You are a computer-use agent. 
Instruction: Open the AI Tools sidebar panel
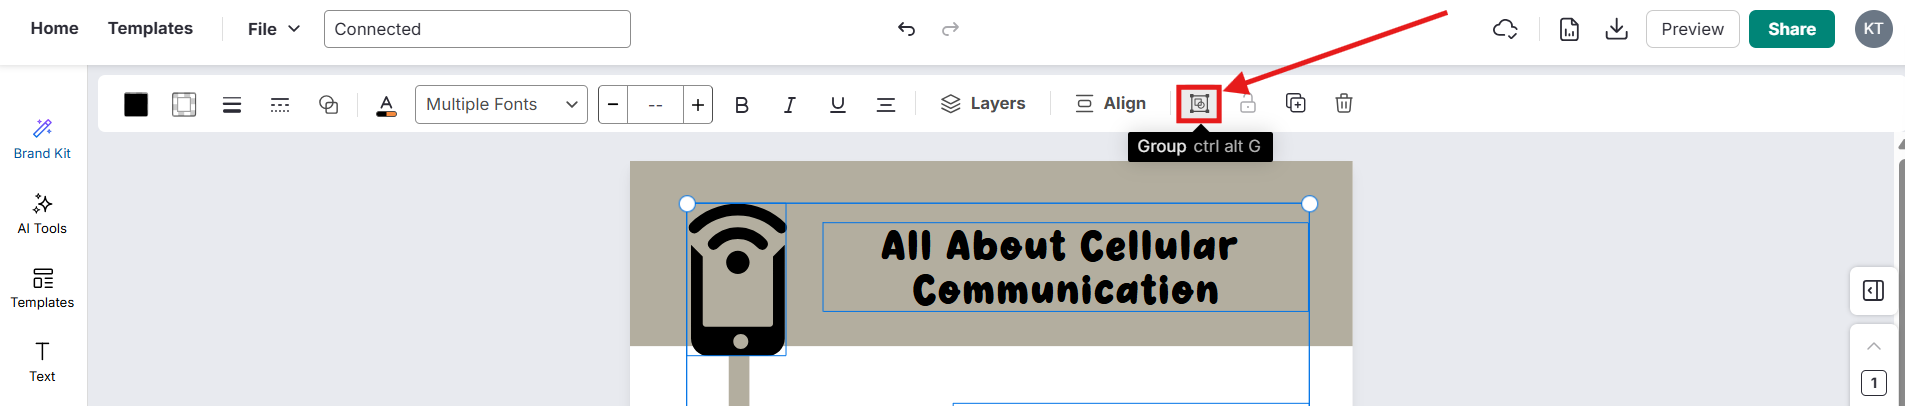pos(42,214)
